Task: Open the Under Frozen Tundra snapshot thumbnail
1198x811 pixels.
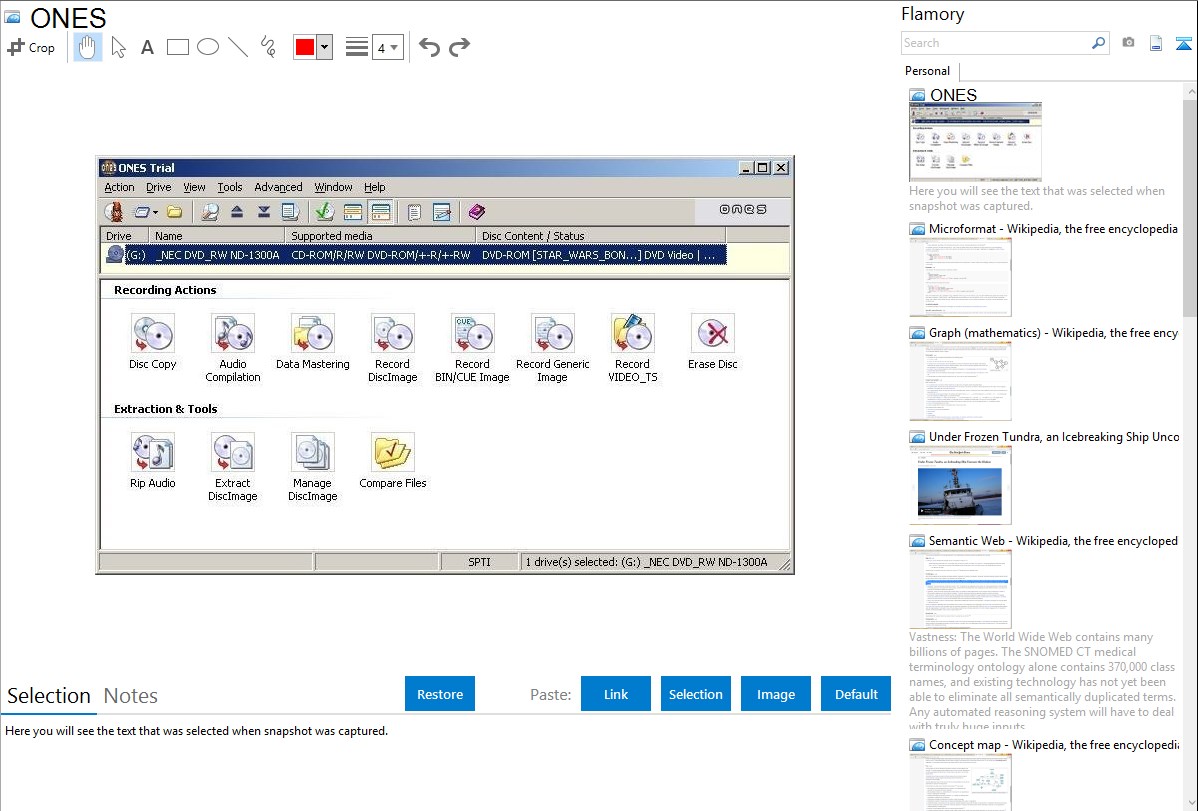Action: (960, 485)
